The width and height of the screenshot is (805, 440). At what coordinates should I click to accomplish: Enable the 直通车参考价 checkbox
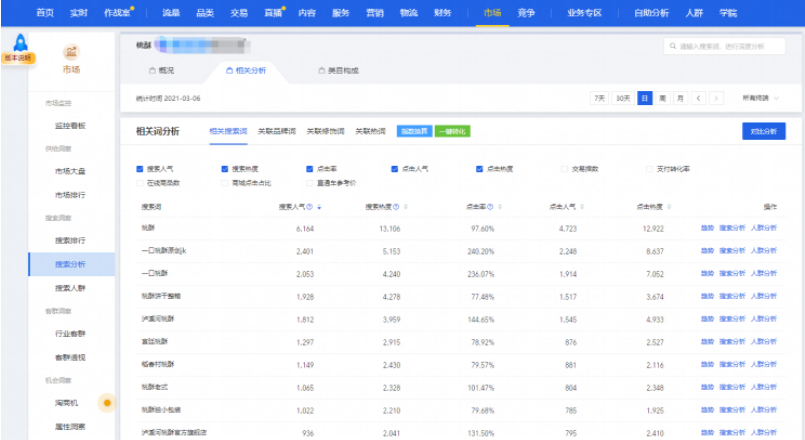pos(310,183)
